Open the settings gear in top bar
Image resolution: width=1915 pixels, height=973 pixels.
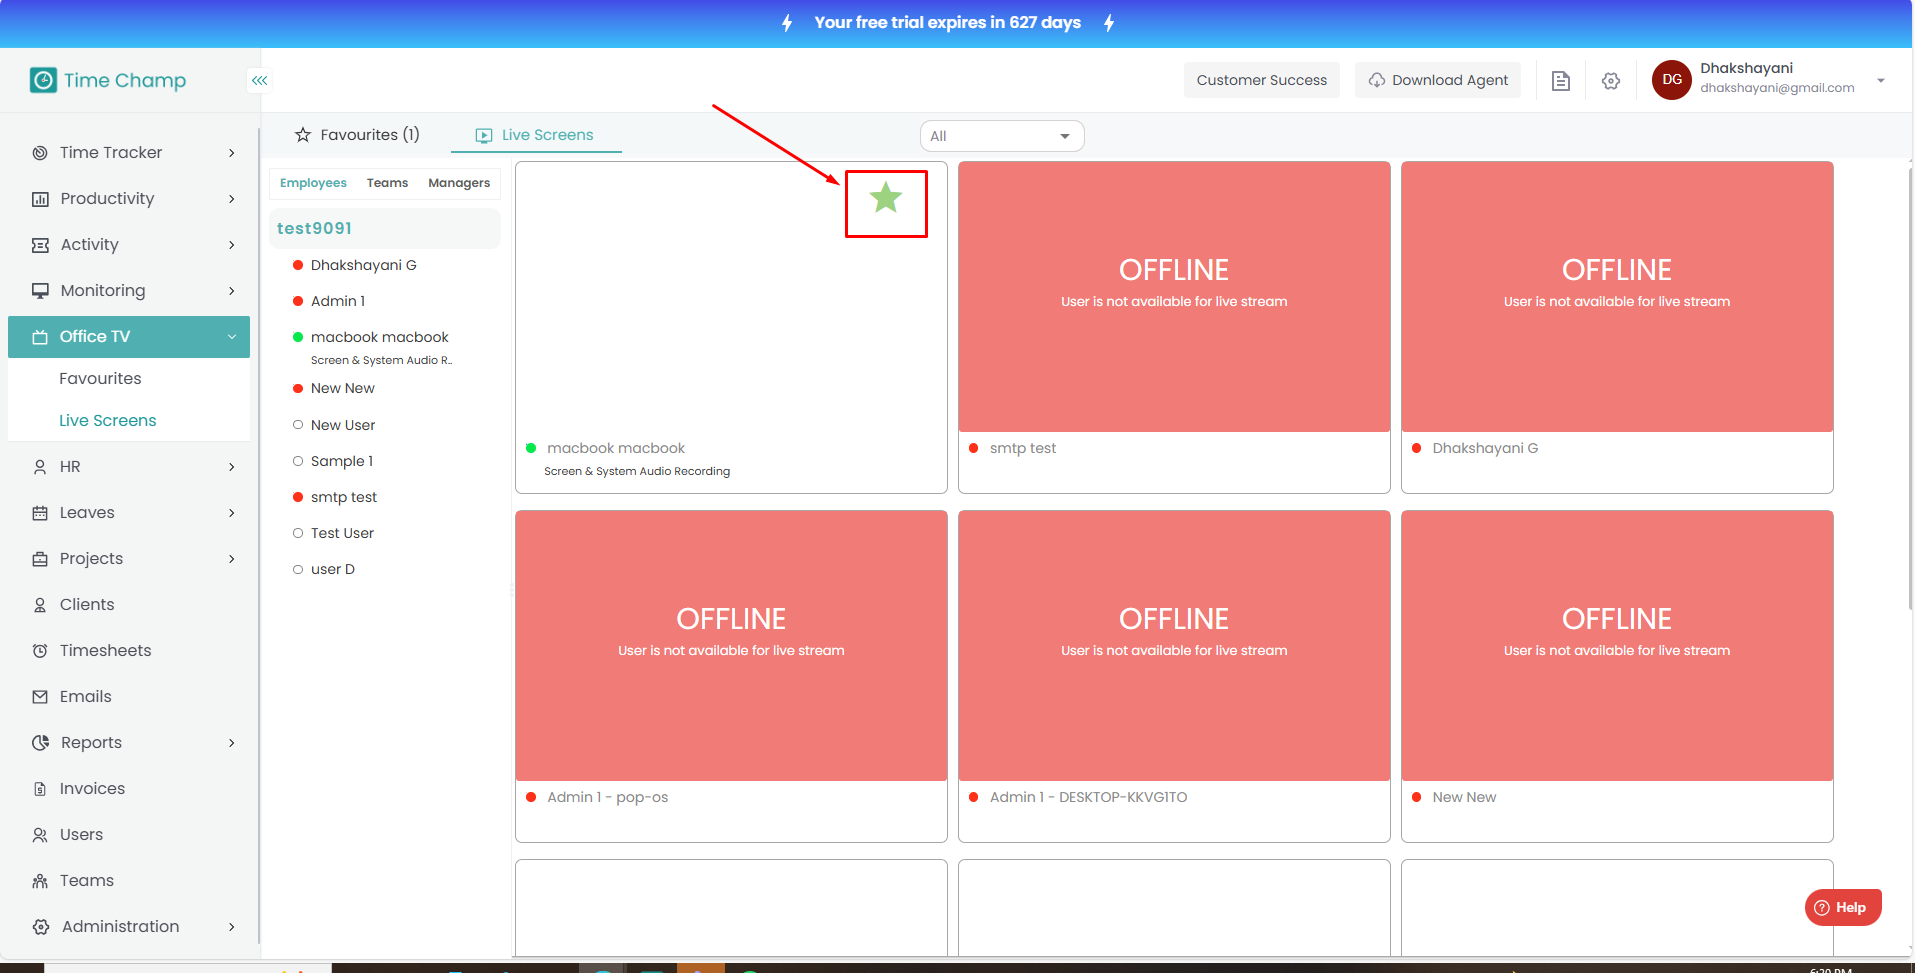point(1611,81)
